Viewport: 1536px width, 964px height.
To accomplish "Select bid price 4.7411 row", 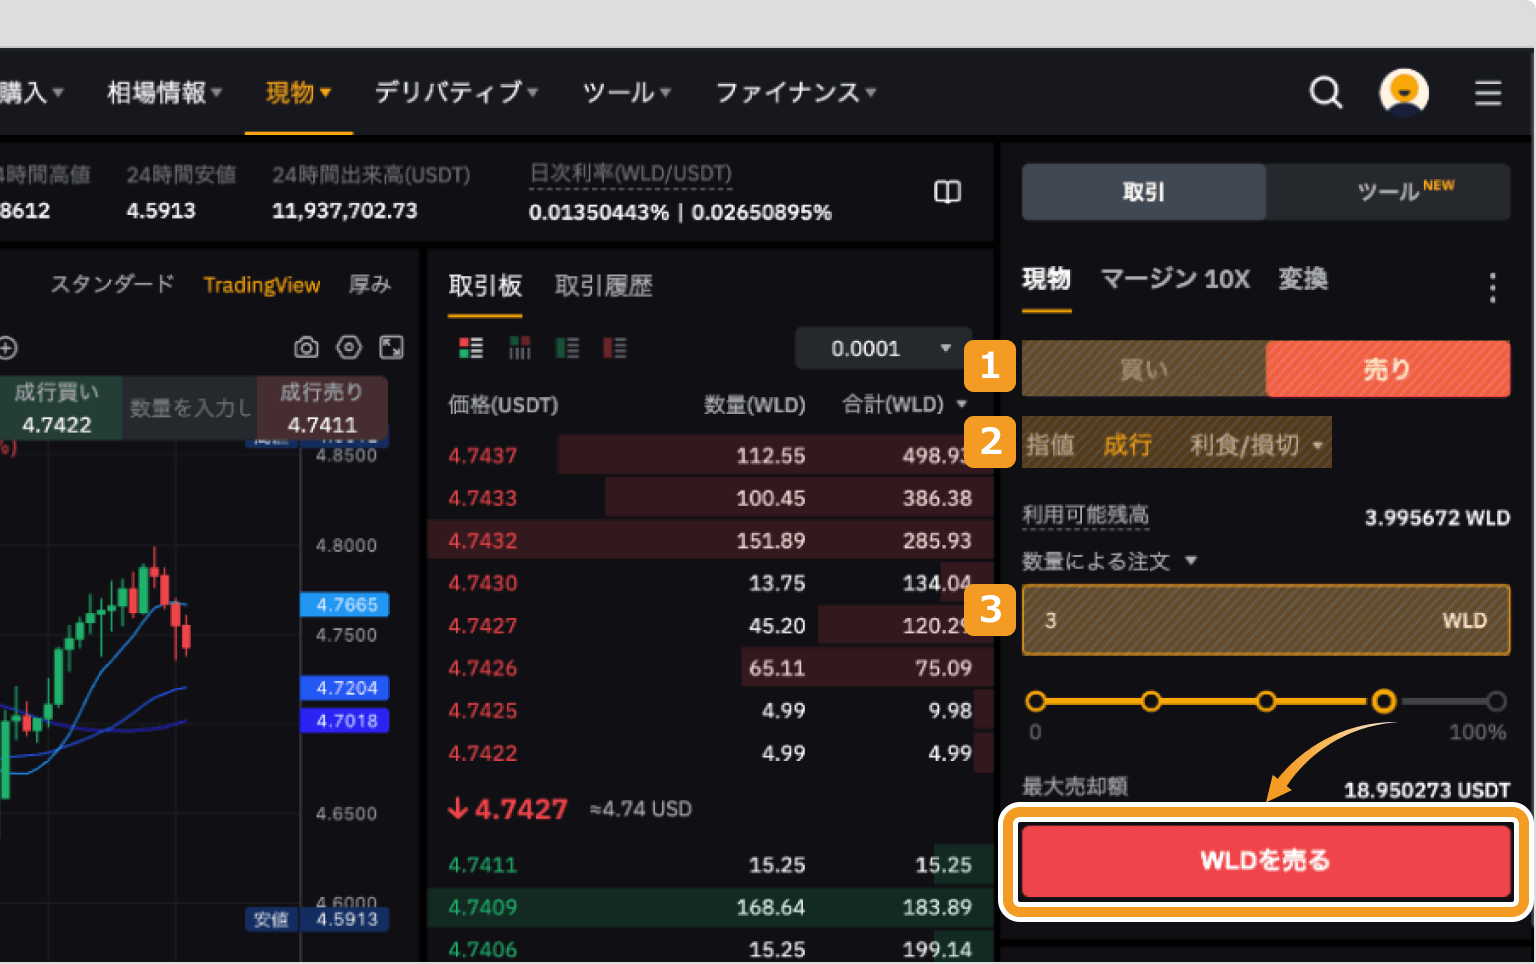I will pos(710,865).
